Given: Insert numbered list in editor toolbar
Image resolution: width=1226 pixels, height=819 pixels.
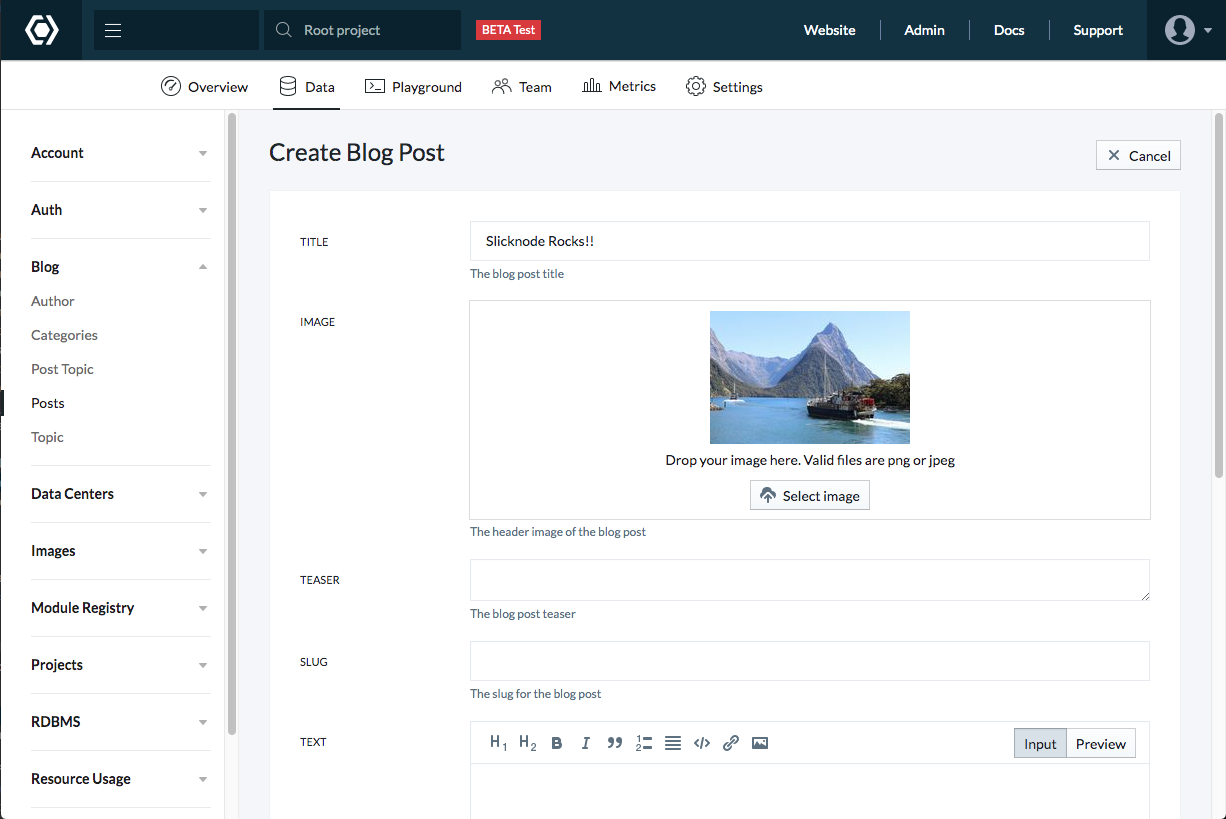Looking at the screenshot, I should [644, 743].
